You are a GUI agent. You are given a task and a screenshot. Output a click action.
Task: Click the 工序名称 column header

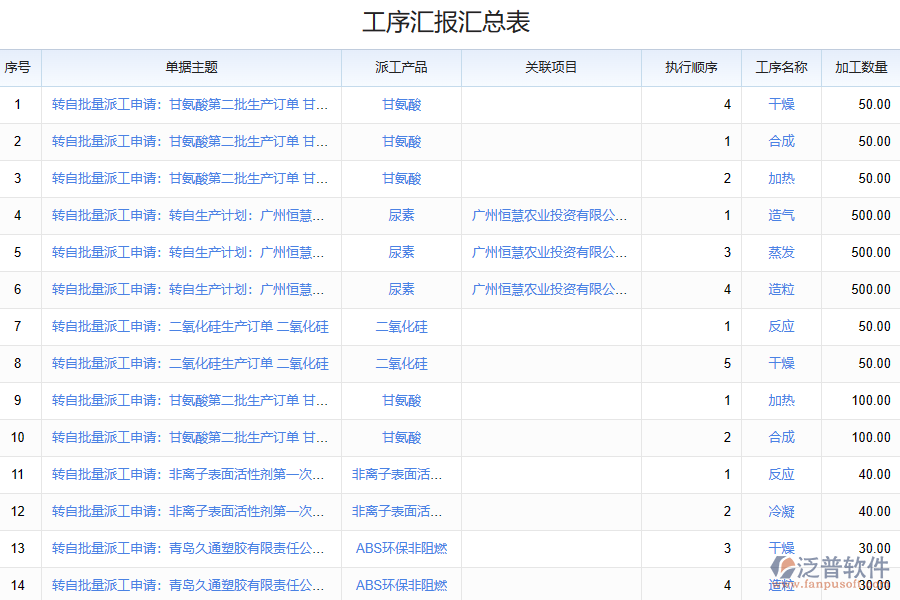781,68
